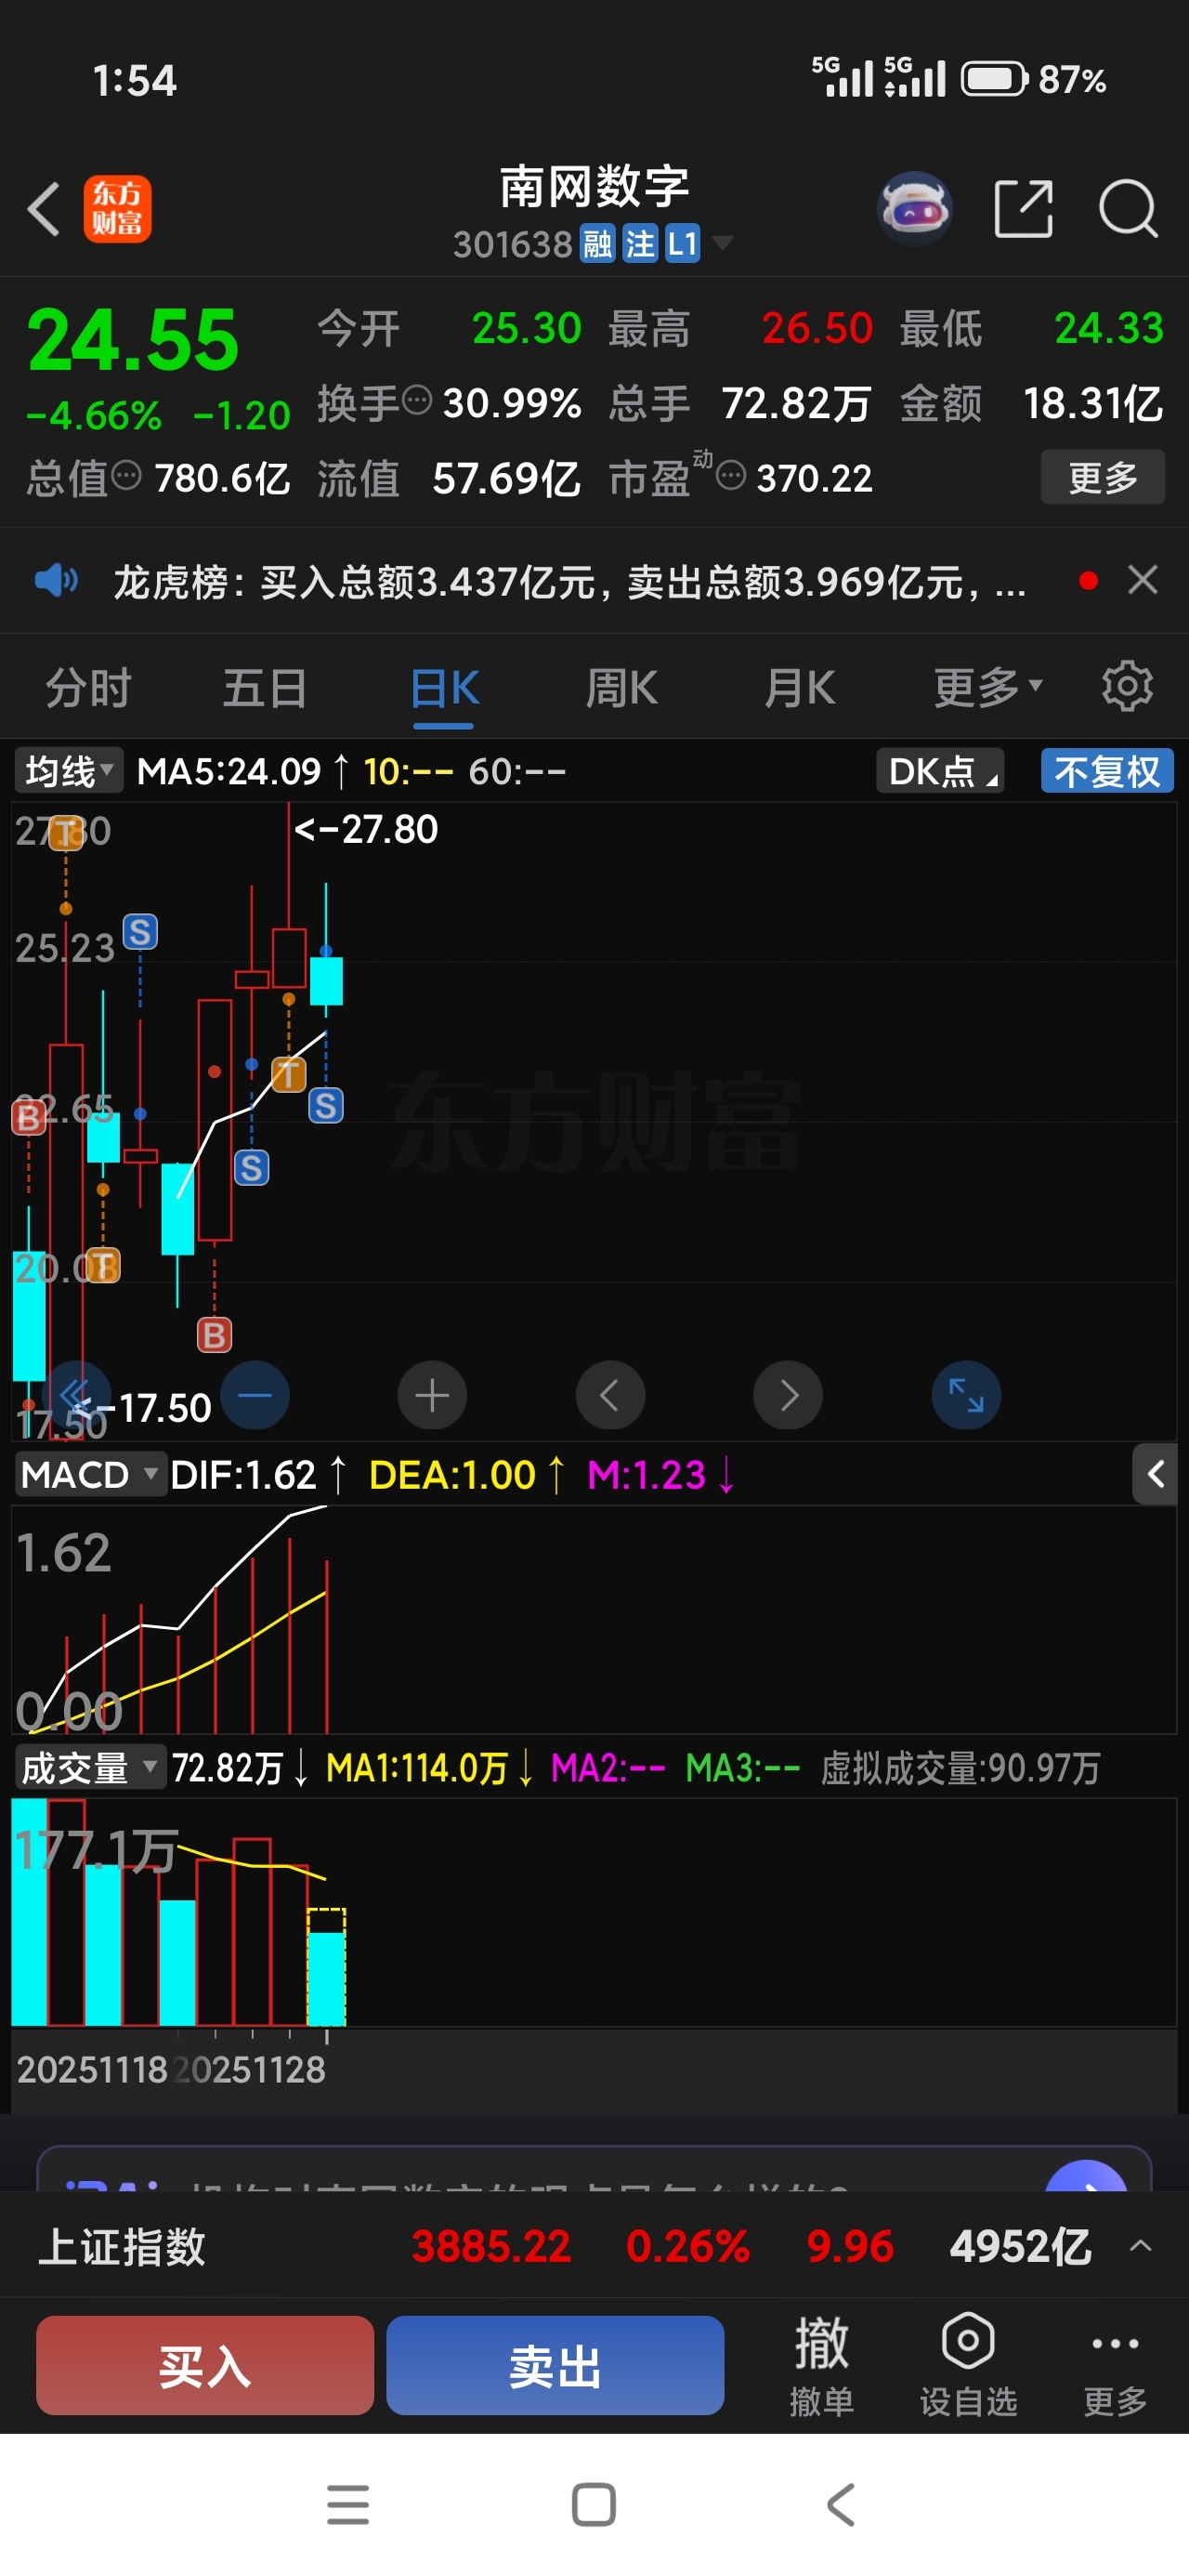The height and width of the screenshot is (2576, 1189).
Task: Tap the 虚拟成交量:90.97万 label
Action: click(960, 1768)
